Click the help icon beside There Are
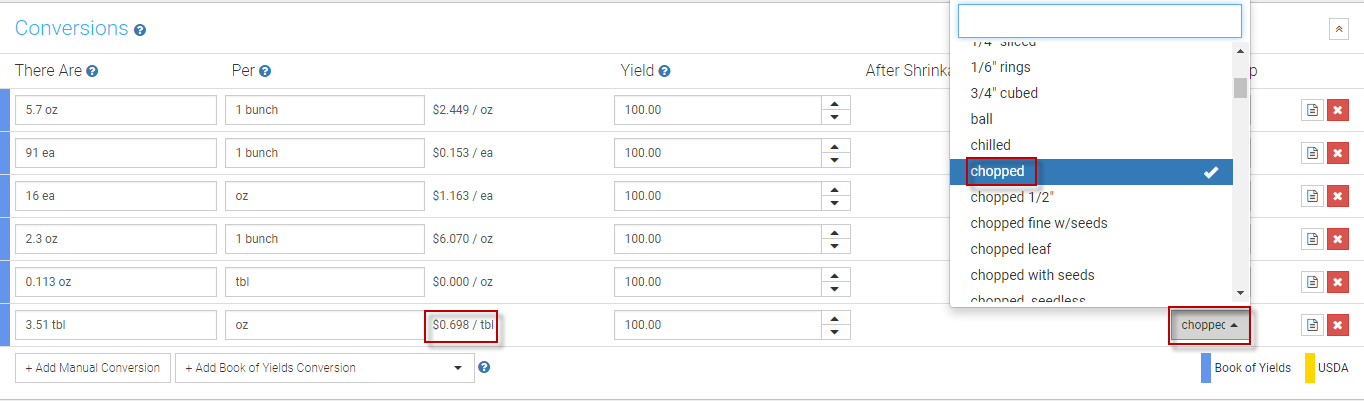Screen dimensions: 1364x401 92,71
